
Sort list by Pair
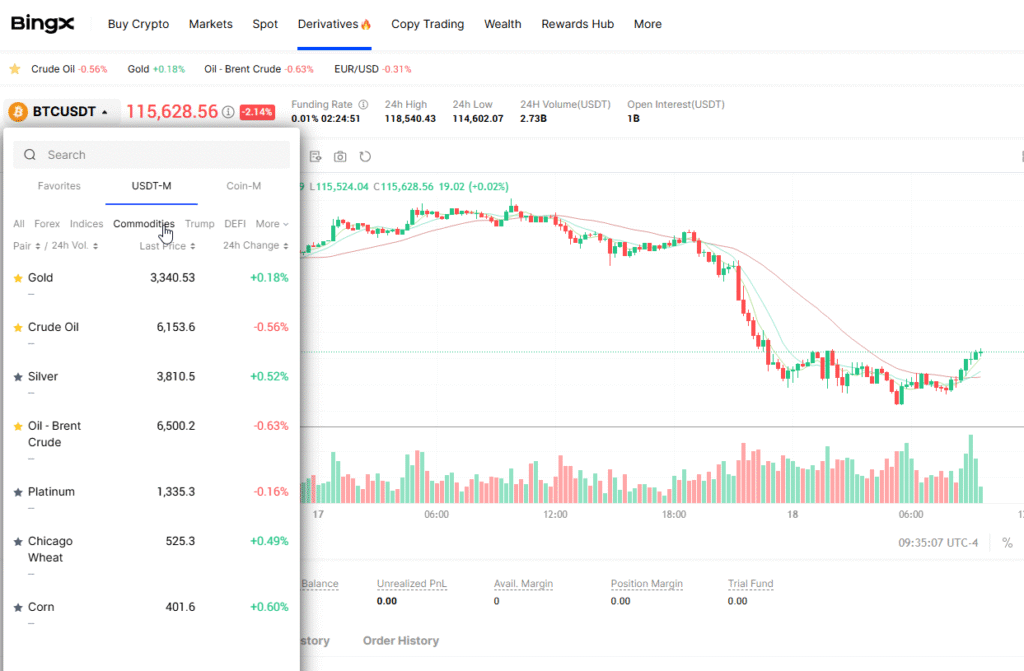click(27, 246)
